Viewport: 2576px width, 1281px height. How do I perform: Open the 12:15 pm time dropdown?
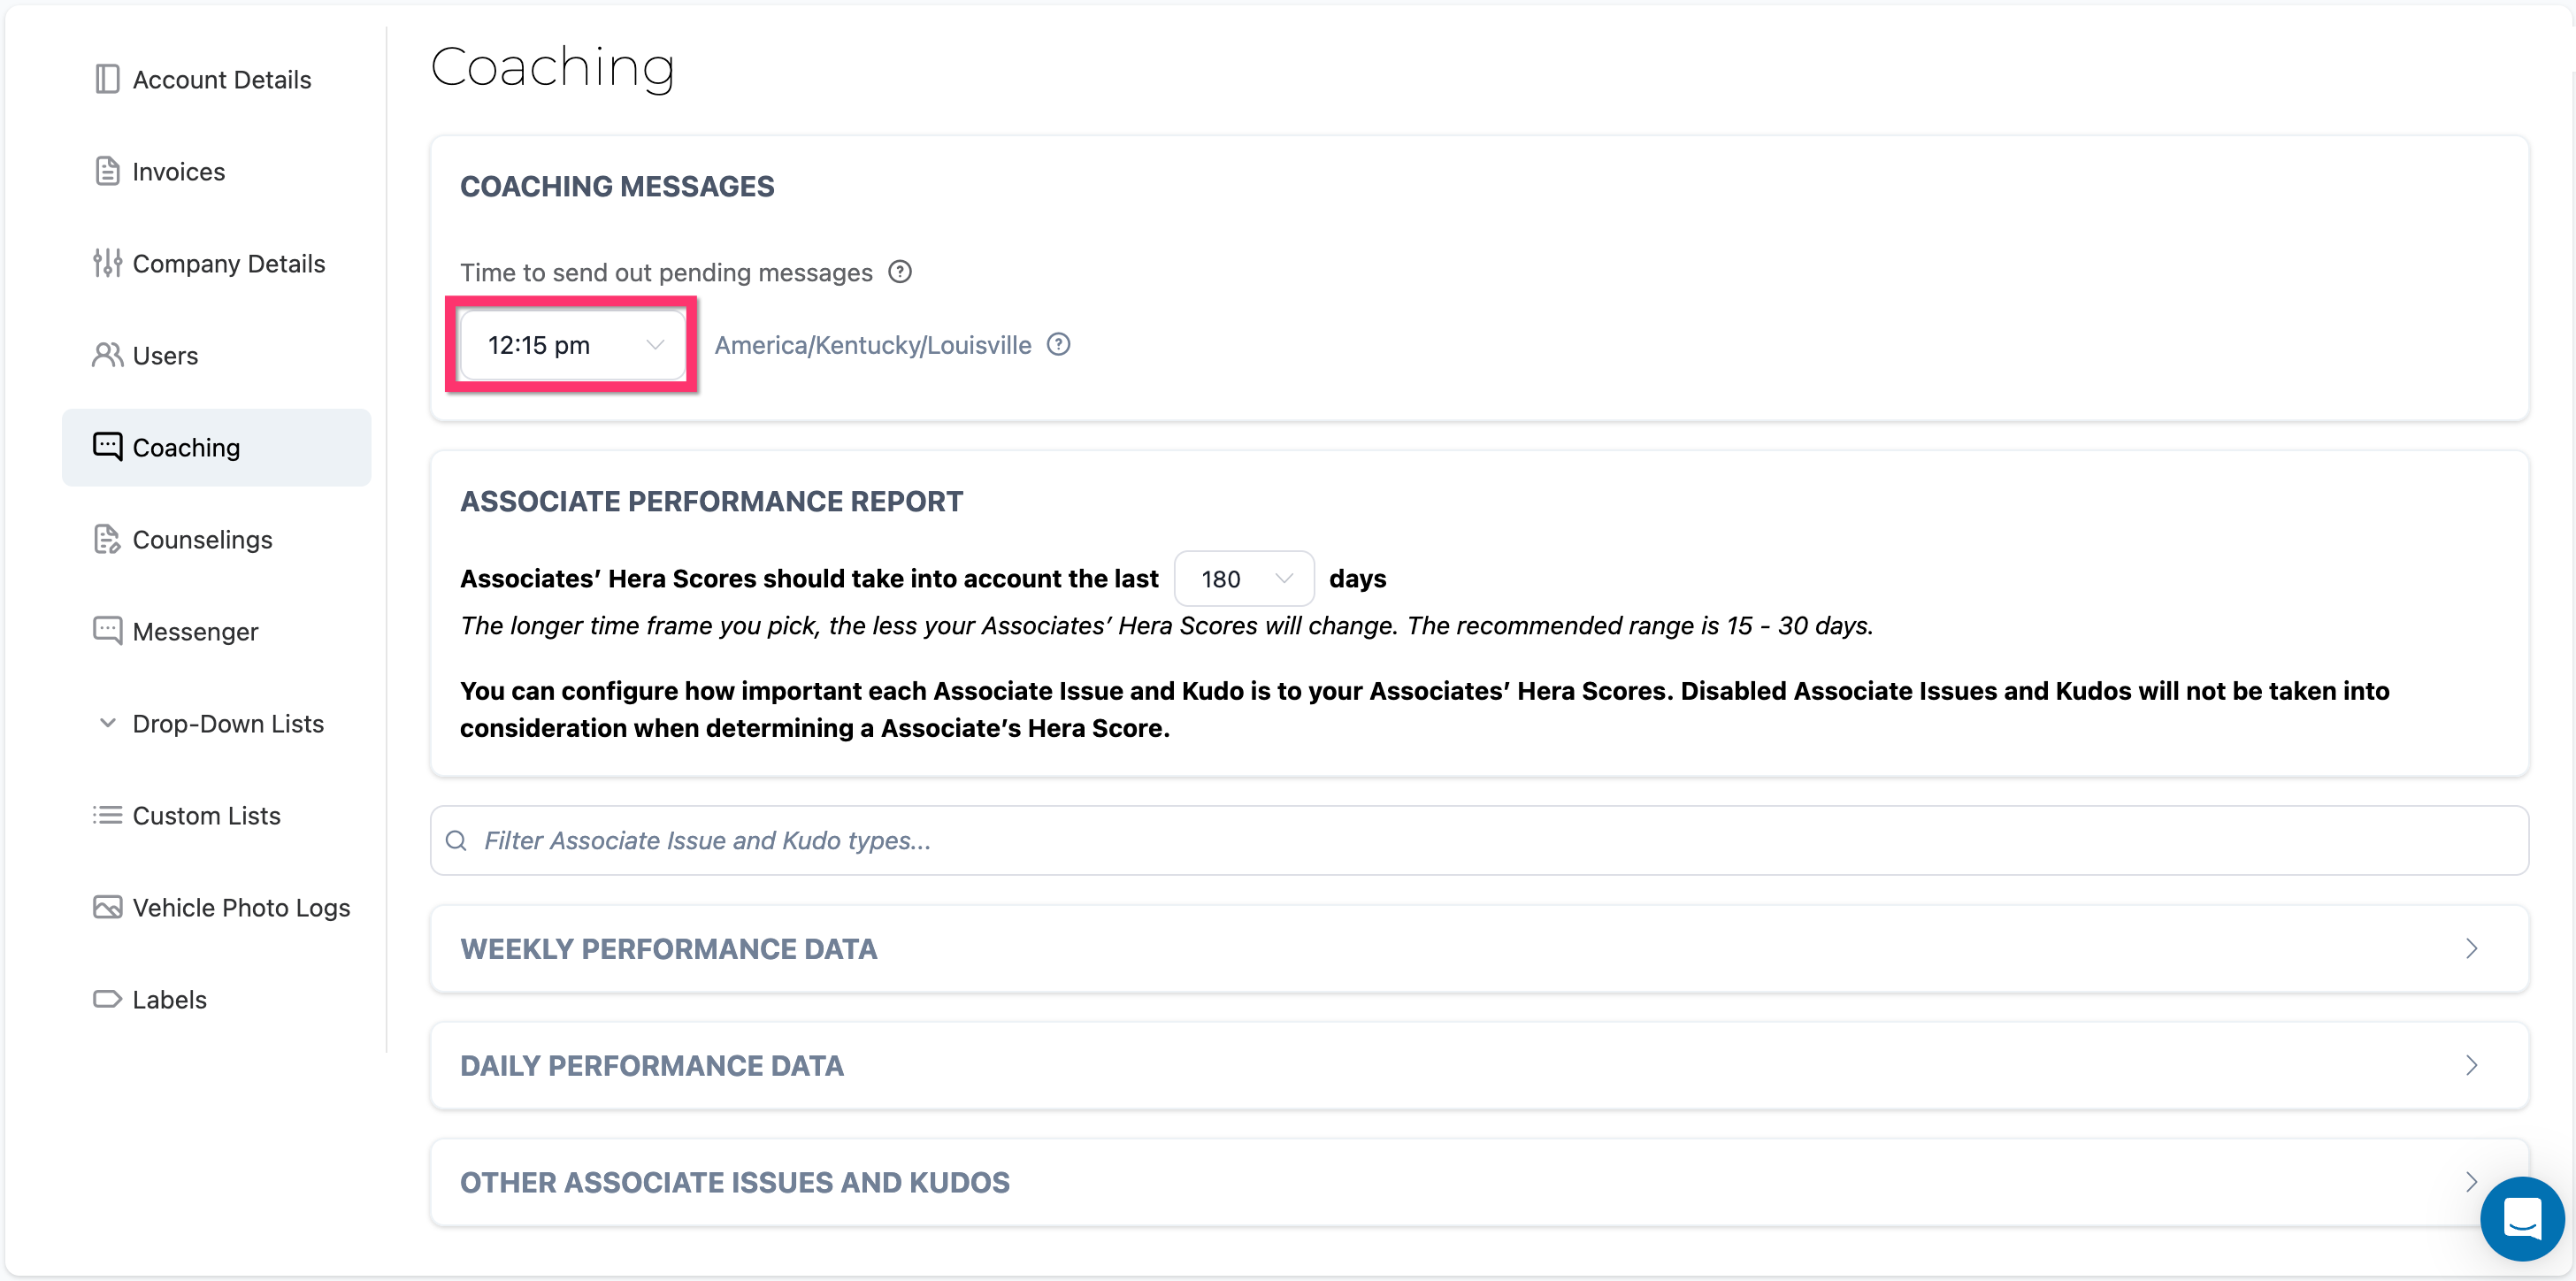573,345
